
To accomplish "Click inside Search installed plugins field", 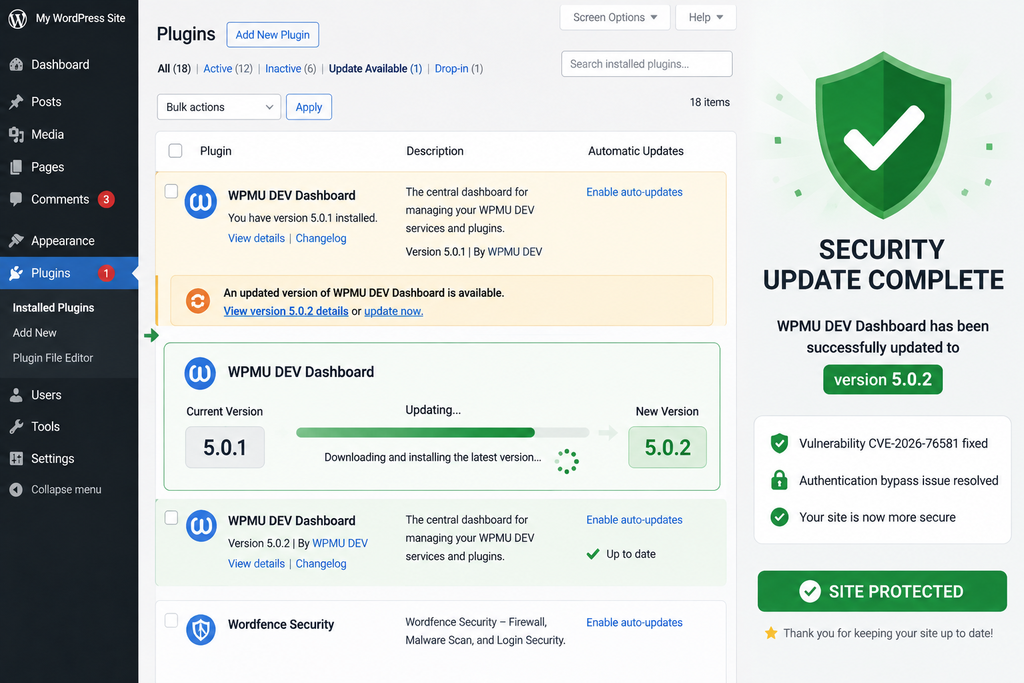I will [647, 64].
